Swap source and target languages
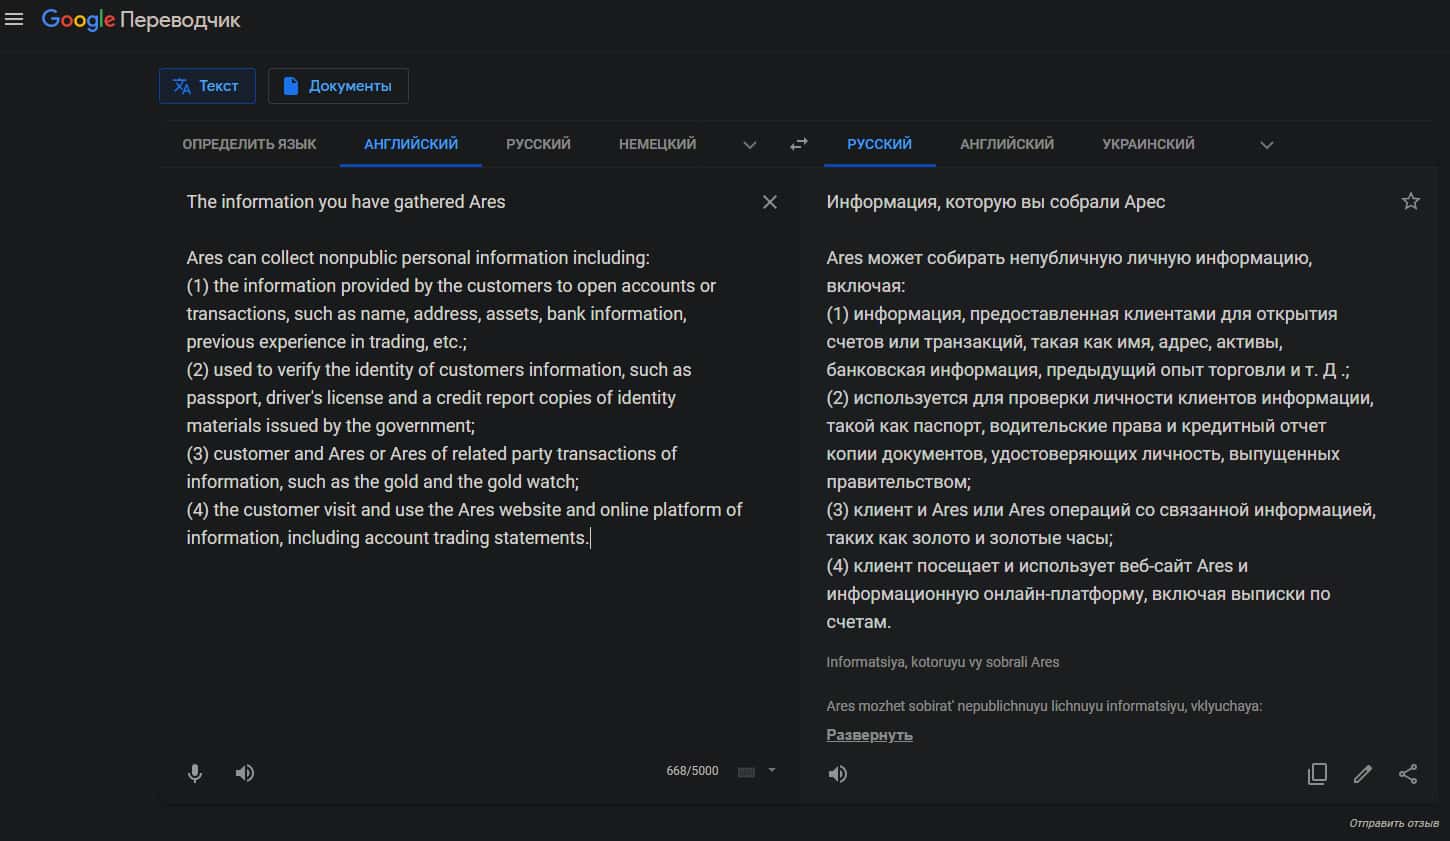 coord(798,144)
